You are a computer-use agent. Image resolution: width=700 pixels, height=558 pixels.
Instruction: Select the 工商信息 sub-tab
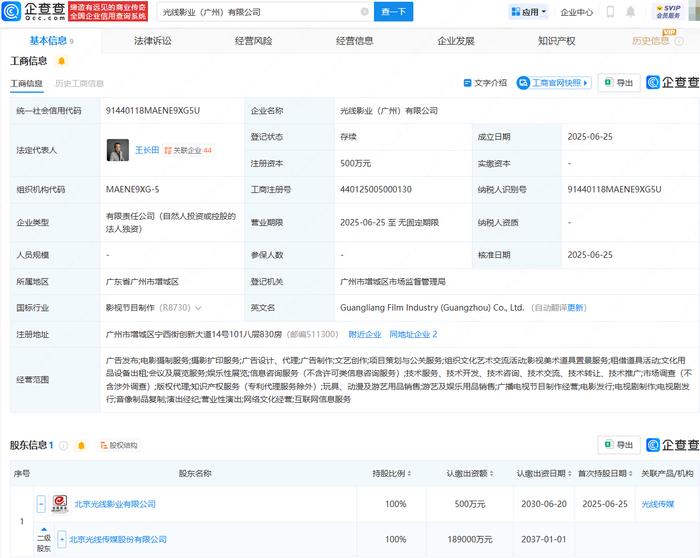pos(26,83)
